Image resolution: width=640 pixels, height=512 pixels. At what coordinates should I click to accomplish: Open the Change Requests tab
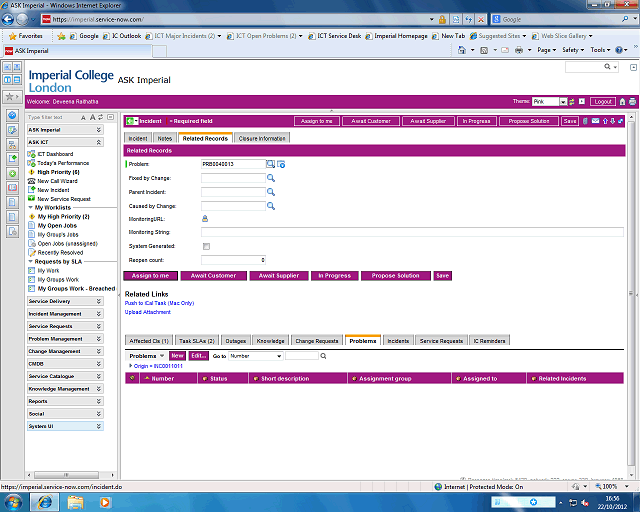316,341
